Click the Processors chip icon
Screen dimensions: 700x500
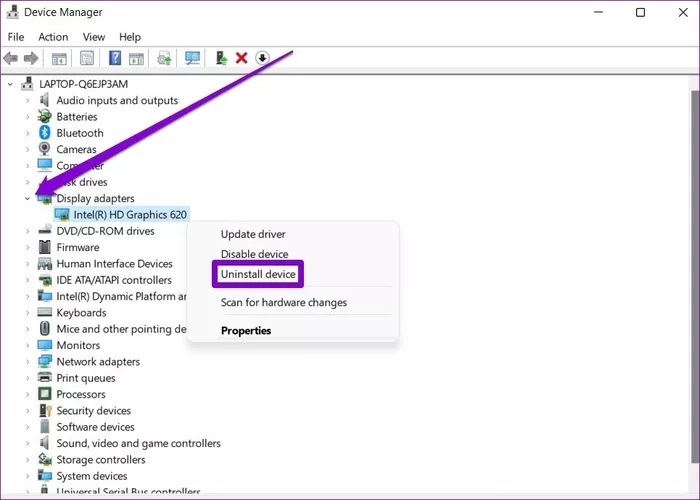point(44,394)
